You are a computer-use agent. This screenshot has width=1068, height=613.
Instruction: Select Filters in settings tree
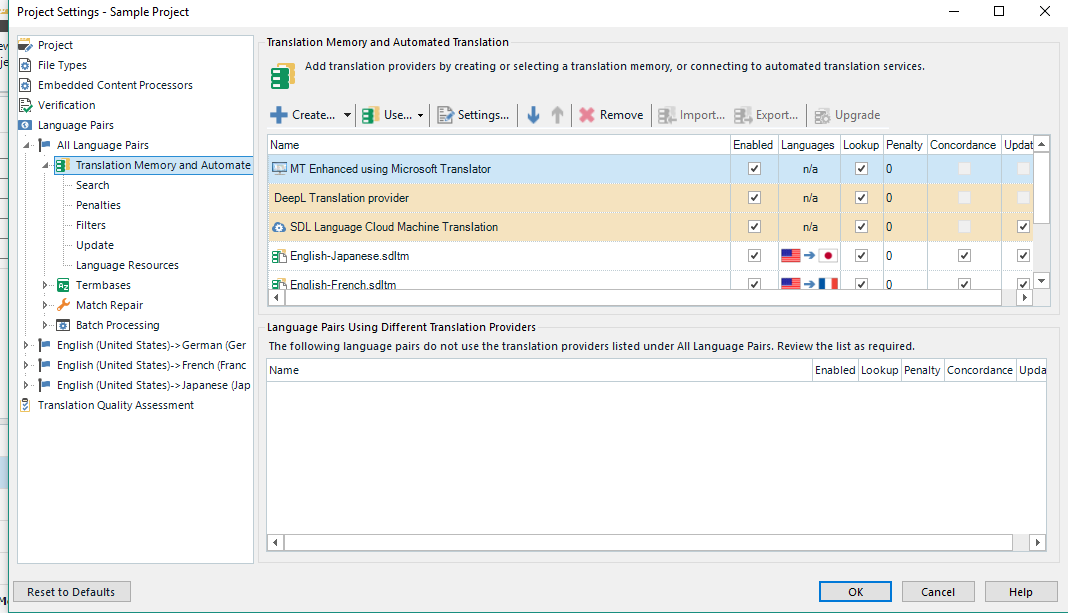(91, 225)
